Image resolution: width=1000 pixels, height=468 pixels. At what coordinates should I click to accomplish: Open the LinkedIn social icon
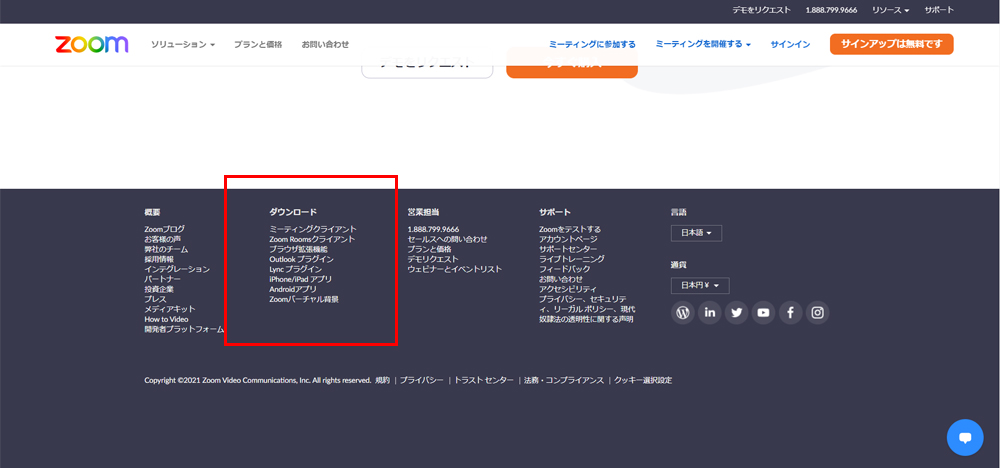click(710, 312)
